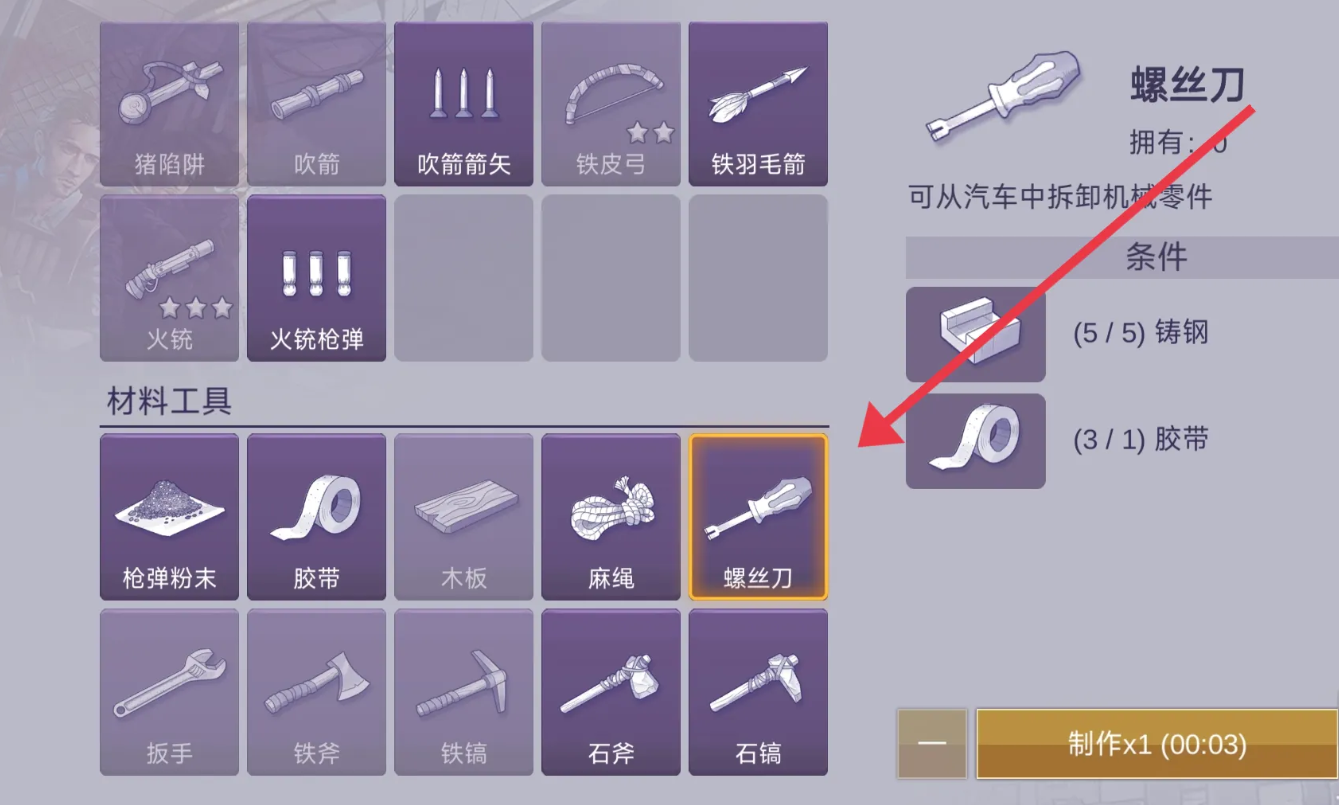
Task: Pick the 铁羽毛箭 feather arrow tile
Action: [758, 104]
